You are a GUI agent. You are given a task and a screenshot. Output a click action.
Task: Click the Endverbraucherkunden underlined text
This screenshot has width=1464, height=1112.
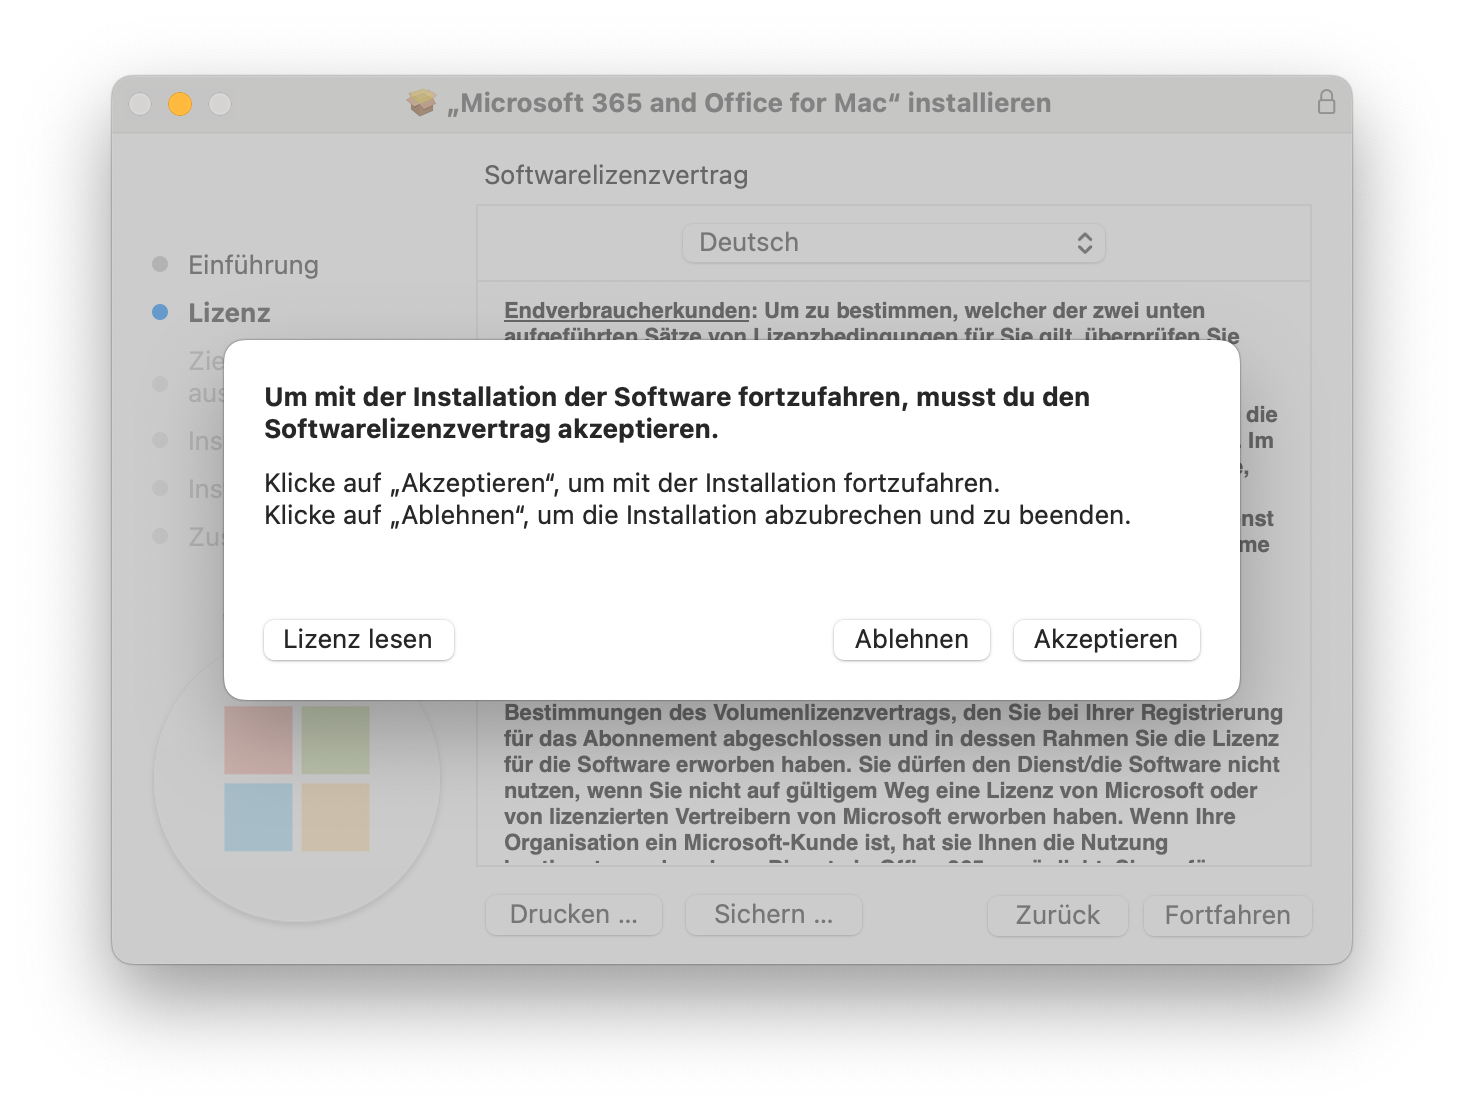click(x=627, y=310)
